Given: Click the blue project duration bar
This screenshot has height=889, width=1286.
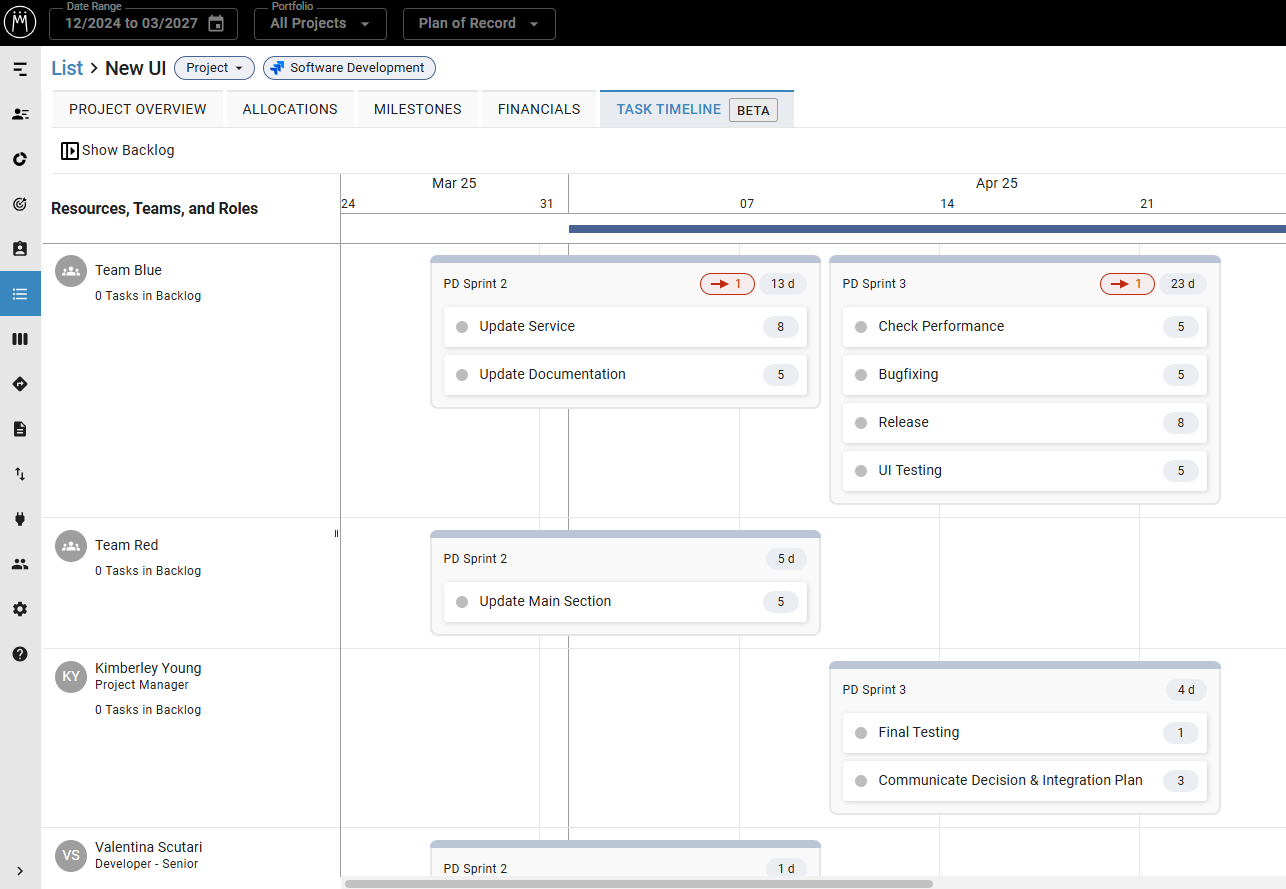Looking at the screenshot, I should (x=927, y=229).
